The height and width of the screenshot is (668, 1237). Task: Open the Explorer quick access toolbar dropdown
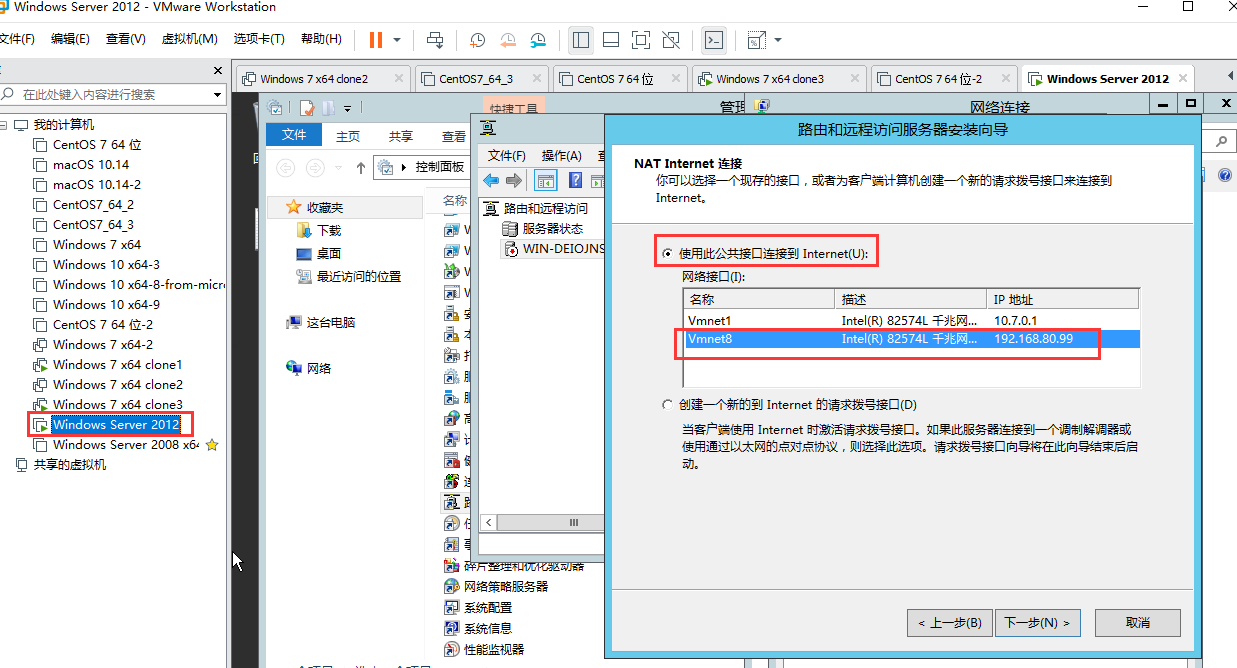(x=347, y=108)
